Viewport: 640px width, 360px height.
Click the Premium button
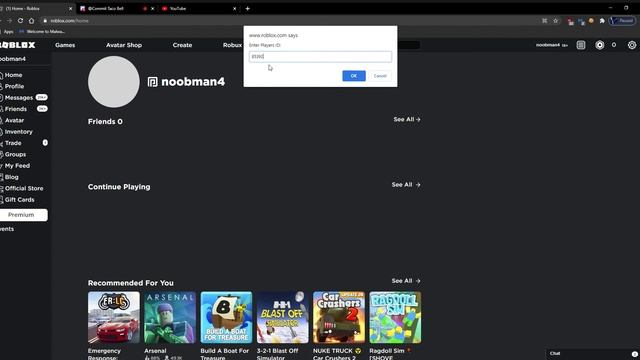[23, 215]
